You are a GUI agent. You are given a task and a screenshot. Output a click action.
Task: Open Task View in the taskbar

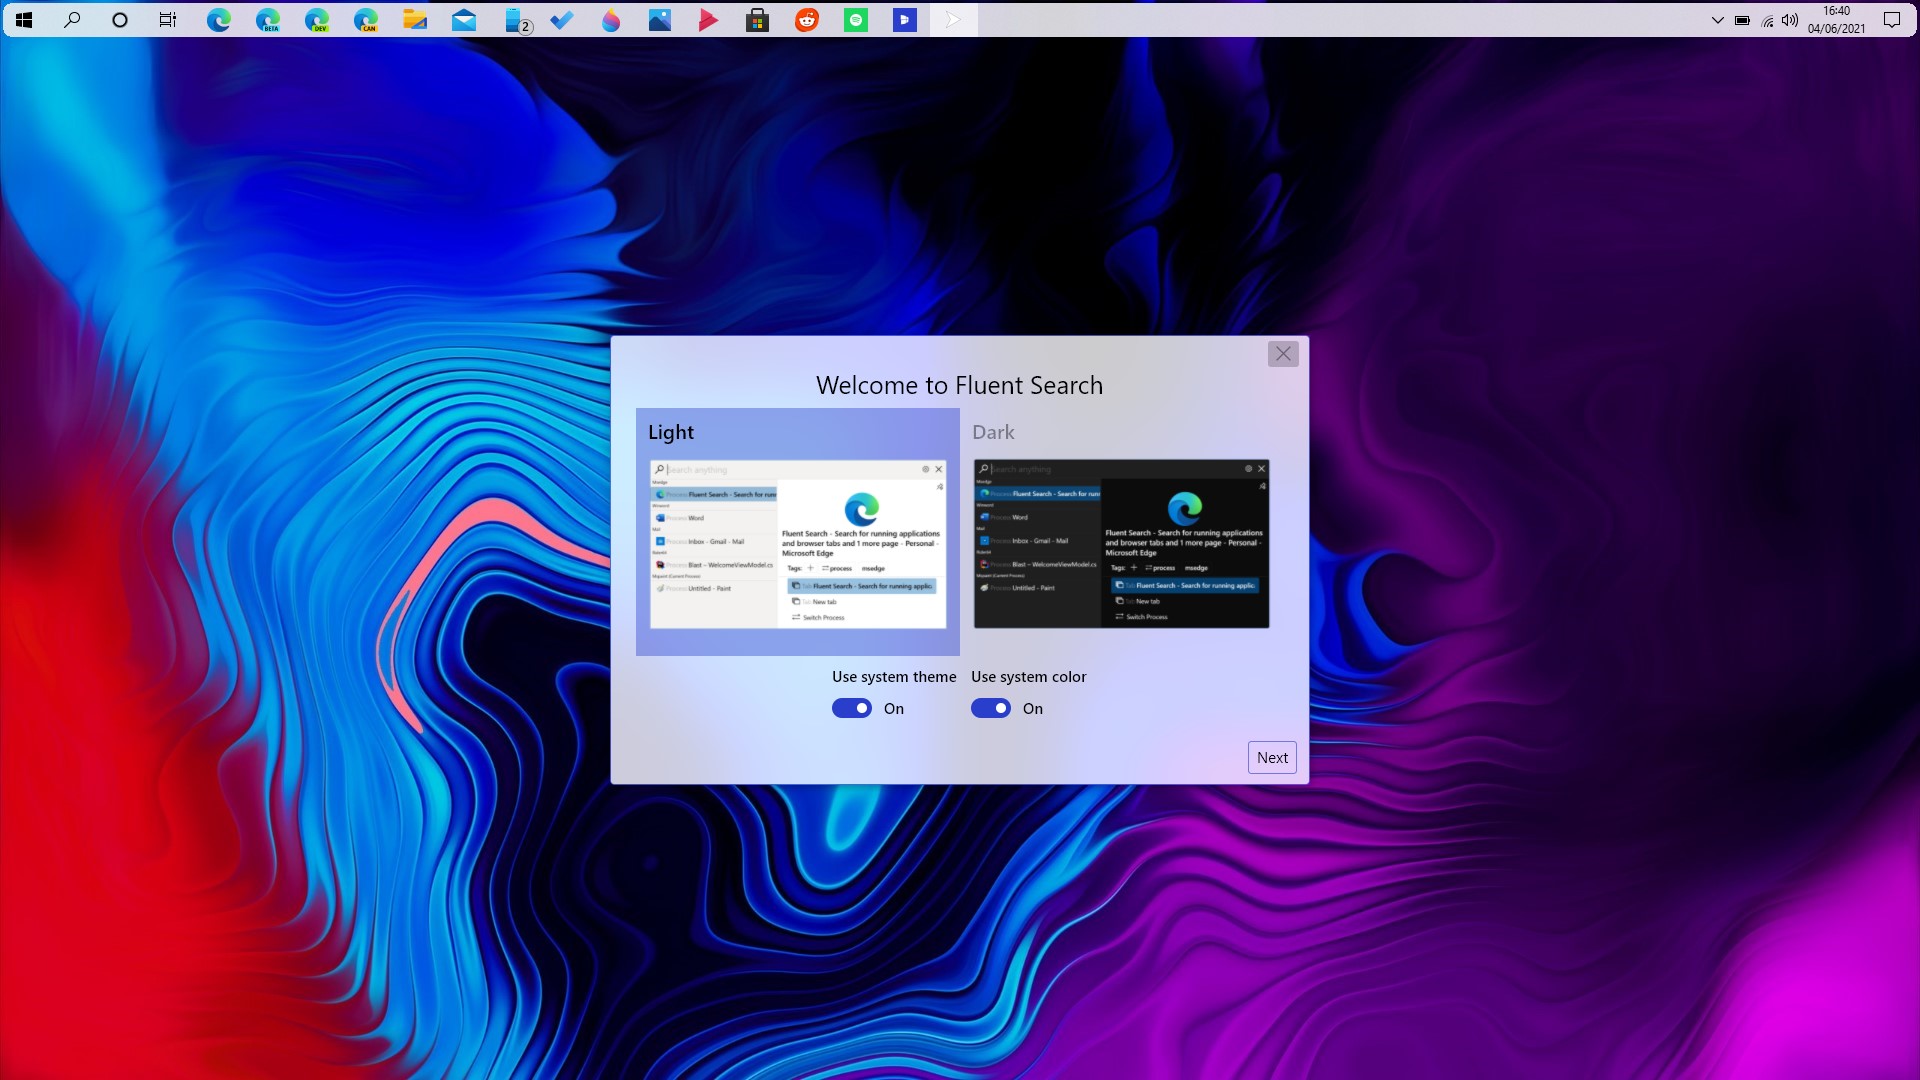click(x=168, y=20)
